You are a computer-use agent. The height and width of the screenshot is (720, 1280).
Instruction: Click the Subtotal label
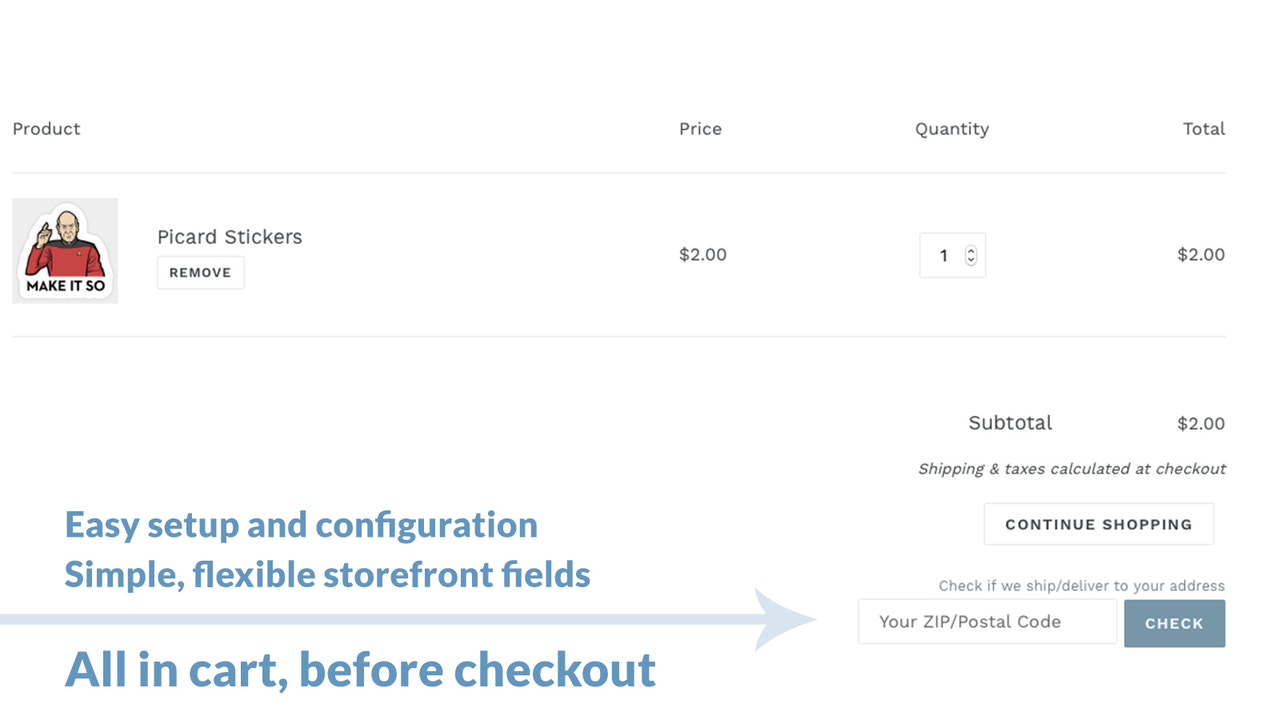(1010, 423)
